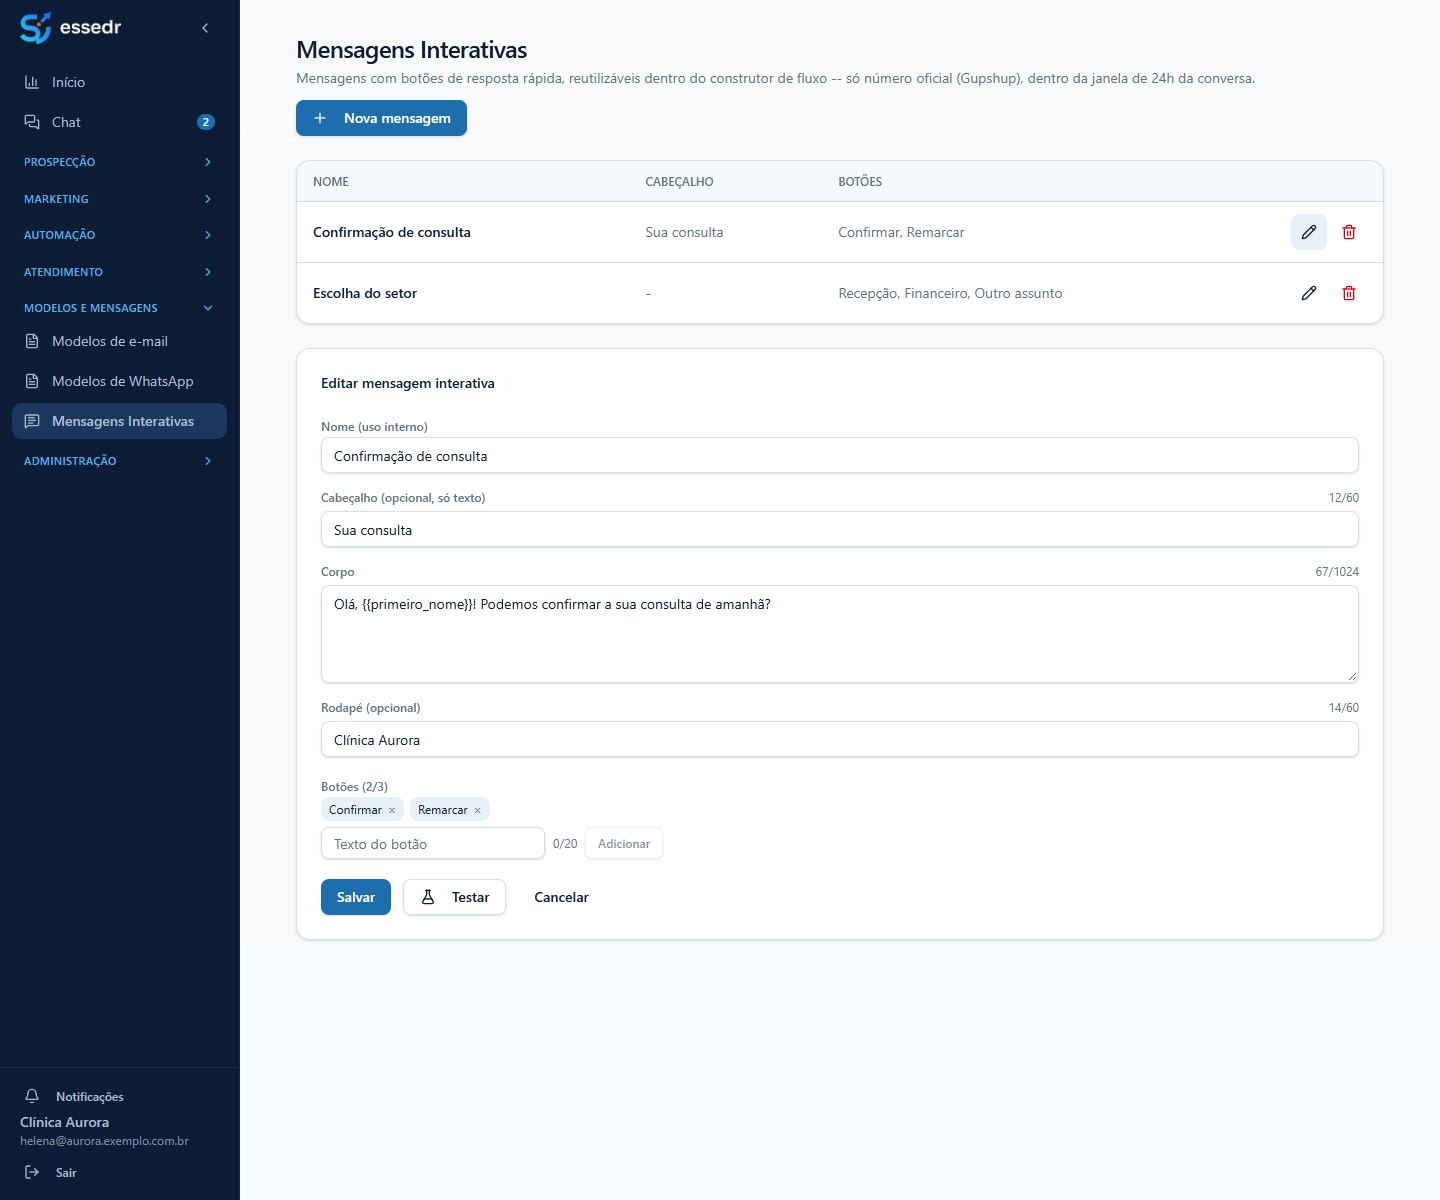Viewport: 1440px width, 1200px height.
Task: Click the resize handle of Corpo textarea
Action: pyautogui.click(x=1352, y=676)
